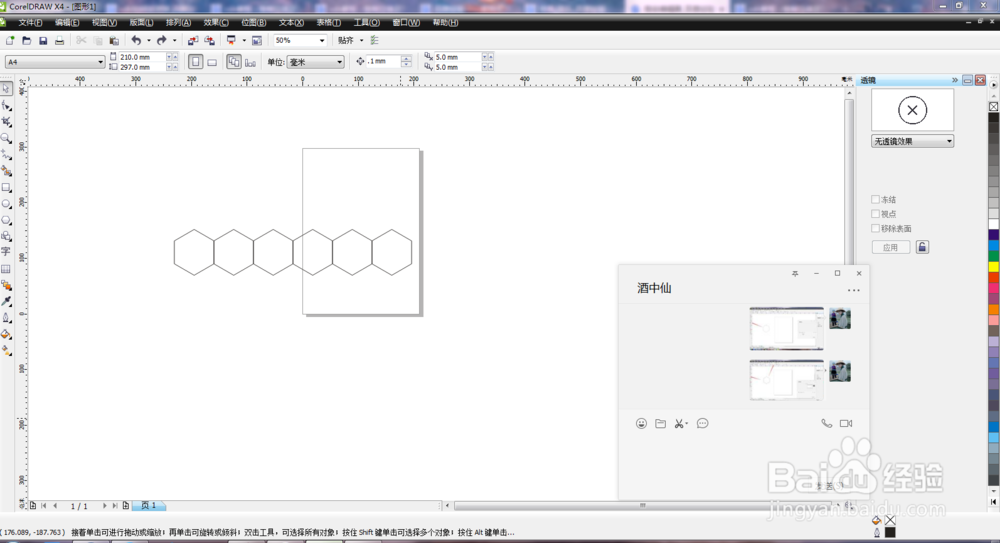Click the emoji button in chat
The image size is (1000, 543).
pos(641,424)
